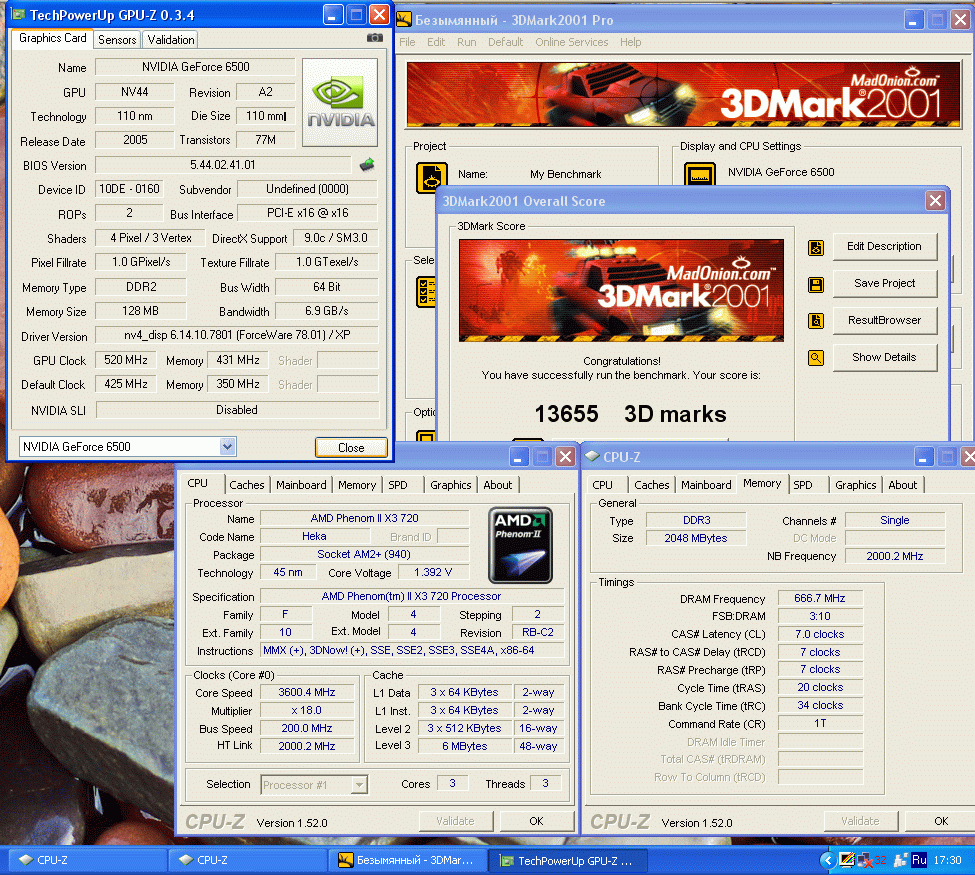The height and width of the screenshot is (875, 975).
Task: Click the AMD Phenom II logo in CPU-Z
Action: [x=520, y=545]
